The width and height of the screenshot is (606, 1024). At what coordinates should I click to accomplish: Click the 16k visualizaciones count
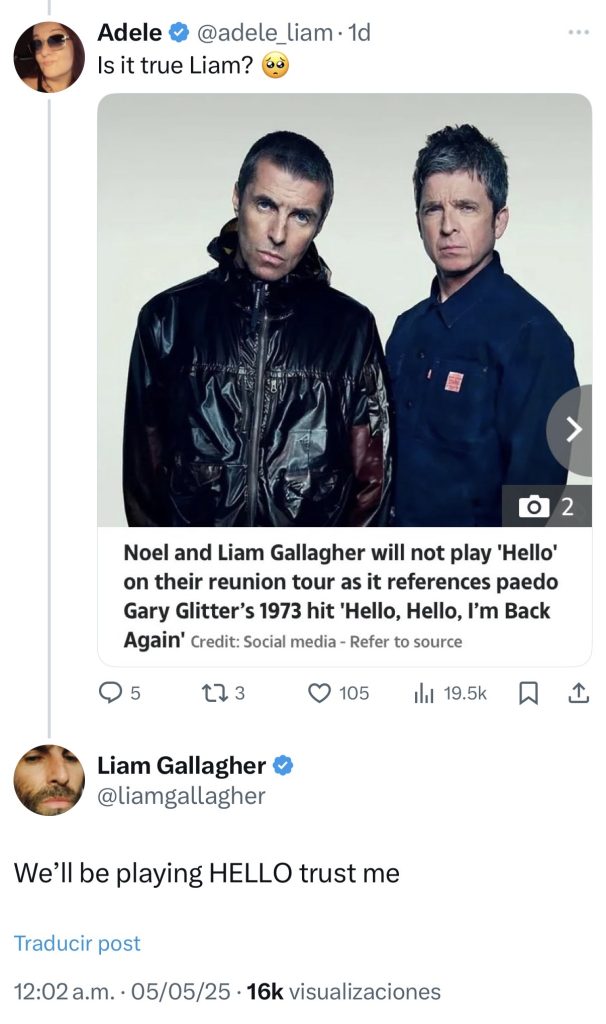(x=343, y=991)
